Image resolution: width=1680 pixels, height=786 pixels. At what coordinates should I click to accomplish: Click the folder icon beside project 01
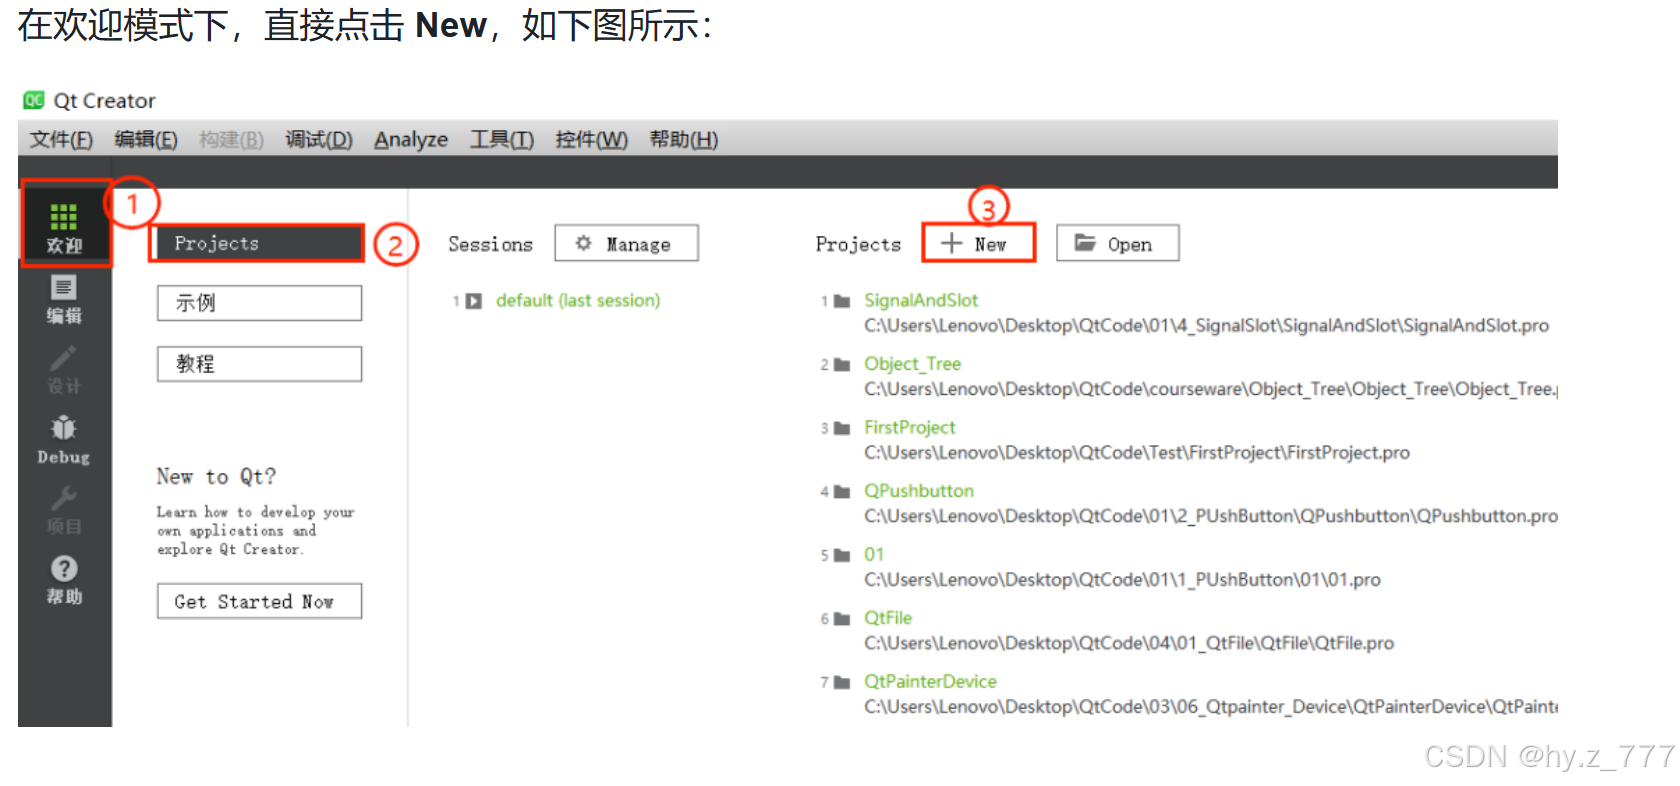[x=842, y=555]
